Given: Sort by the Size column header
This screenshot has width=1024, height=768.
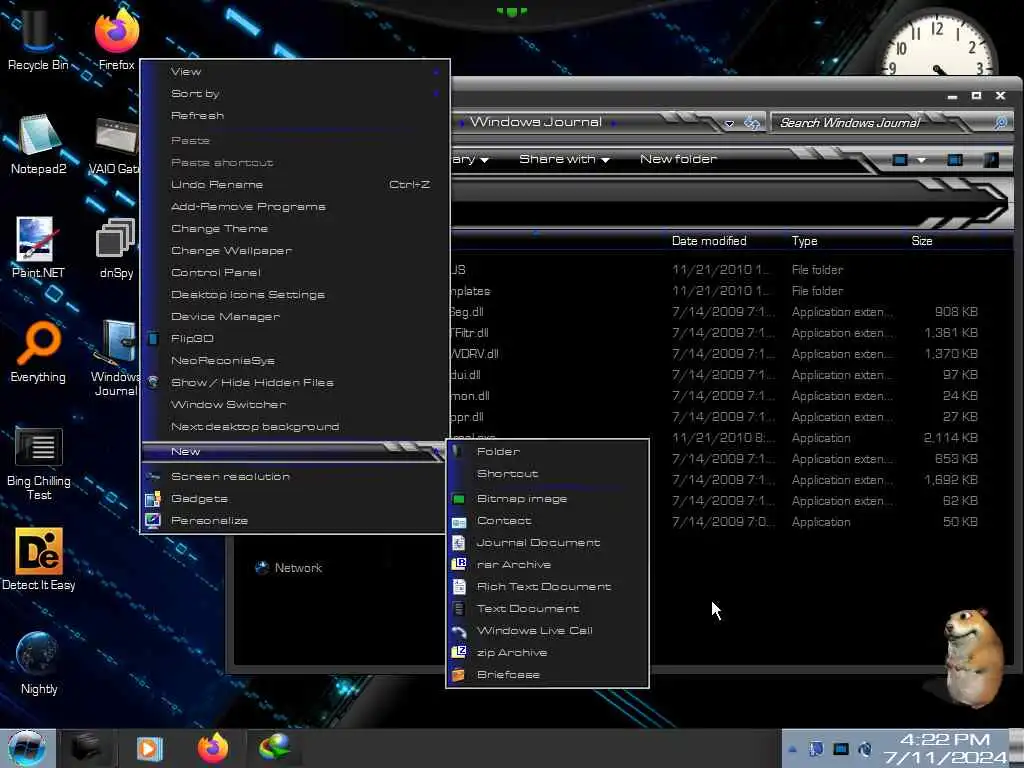Looking at the screenshot, I should 921,241.
